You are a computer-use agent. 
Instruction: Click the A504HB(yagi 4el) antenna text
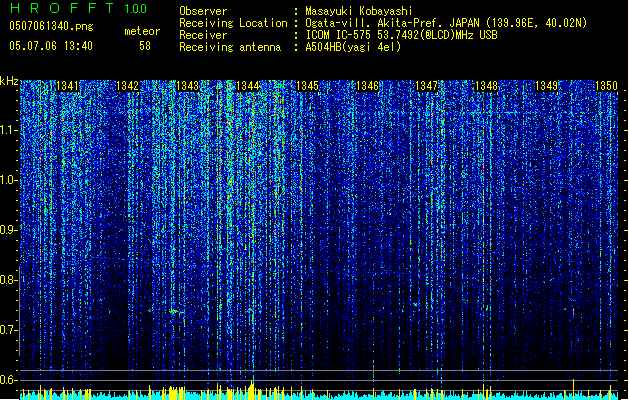[x=353, y=47]
